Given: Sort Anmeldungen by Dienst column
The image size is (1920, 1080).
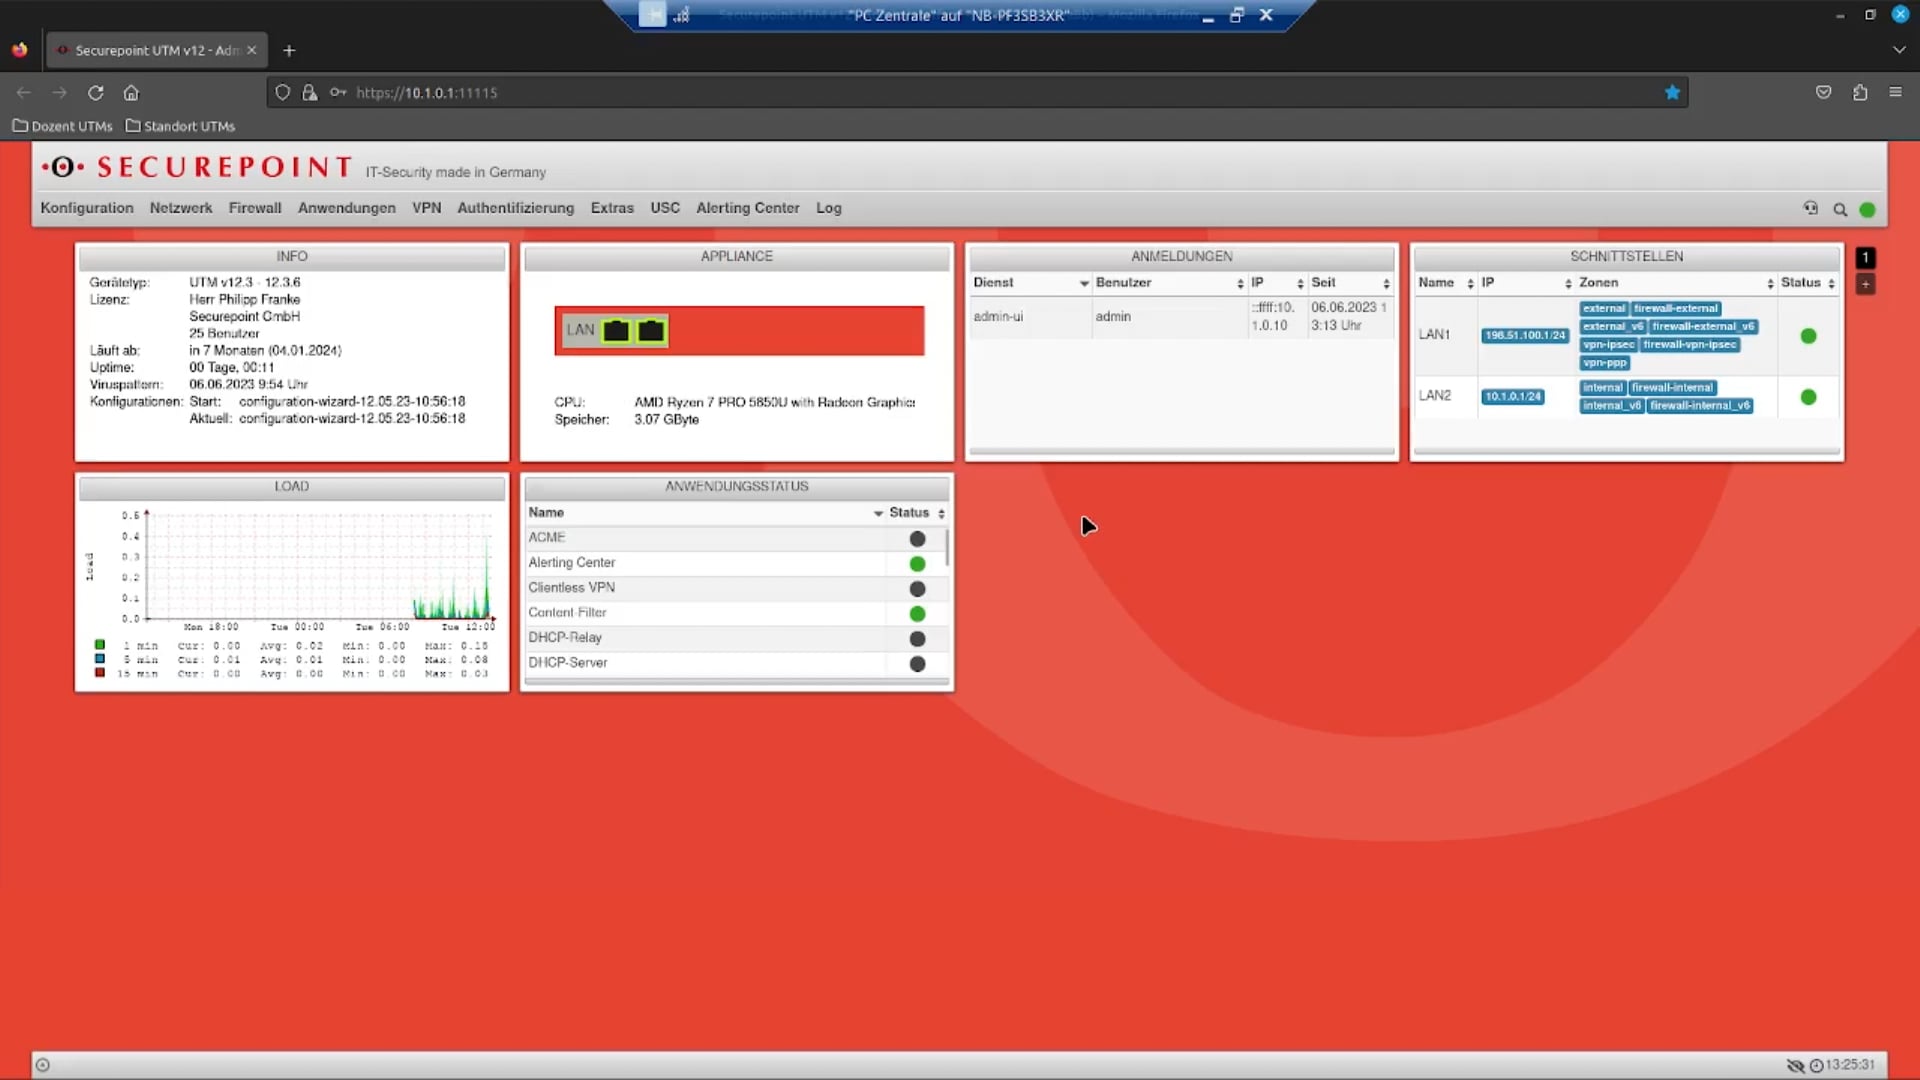Looking at the screenshot, I should (1030, 283).
